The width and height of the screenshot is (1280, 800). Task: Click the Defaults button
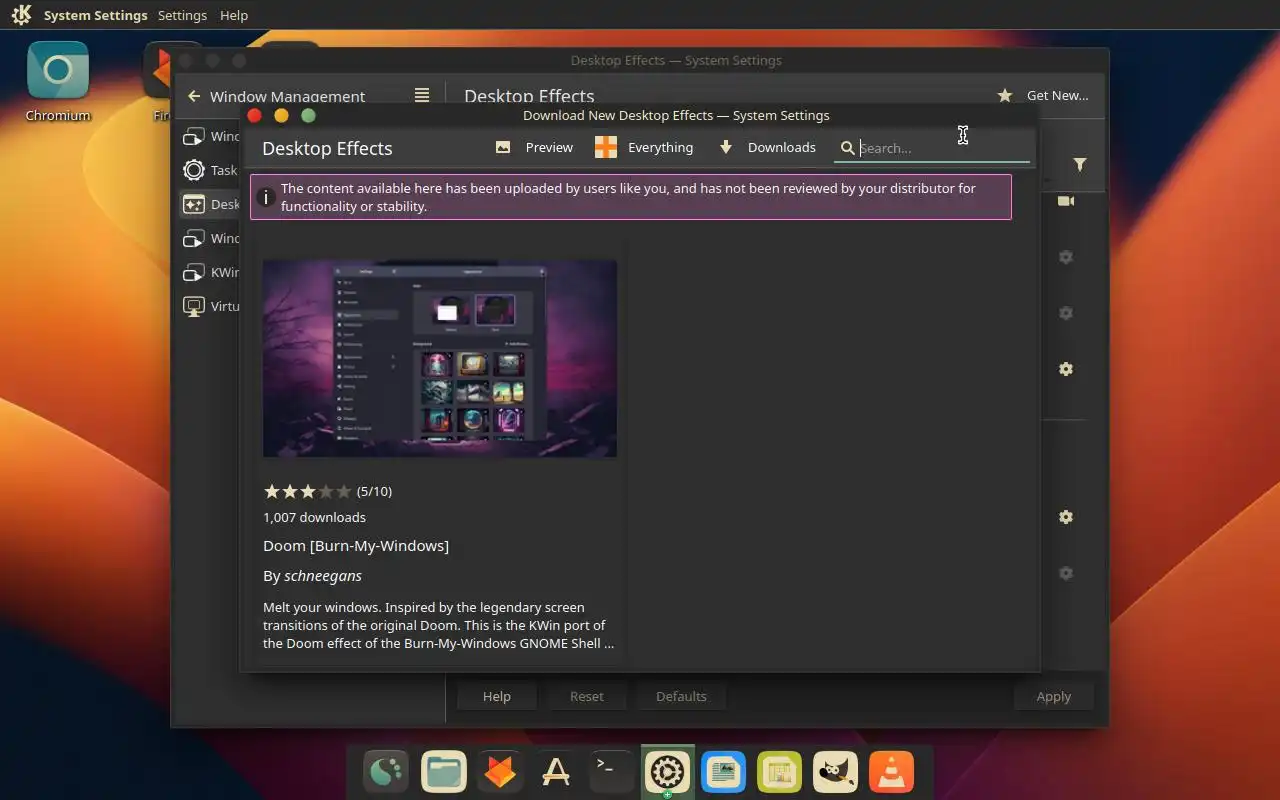681,696
